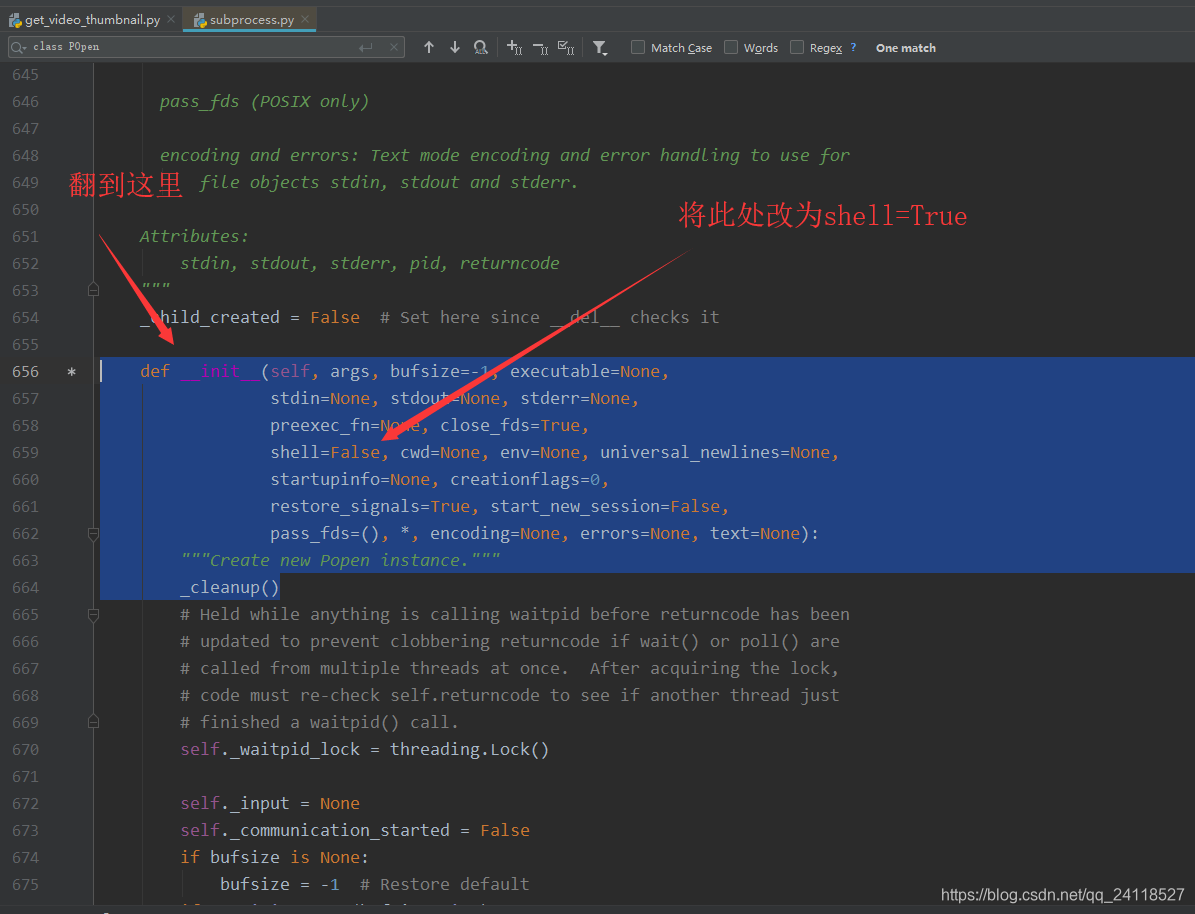
Task: Select the subprocess.py editor tab
Action: (251, 20)
